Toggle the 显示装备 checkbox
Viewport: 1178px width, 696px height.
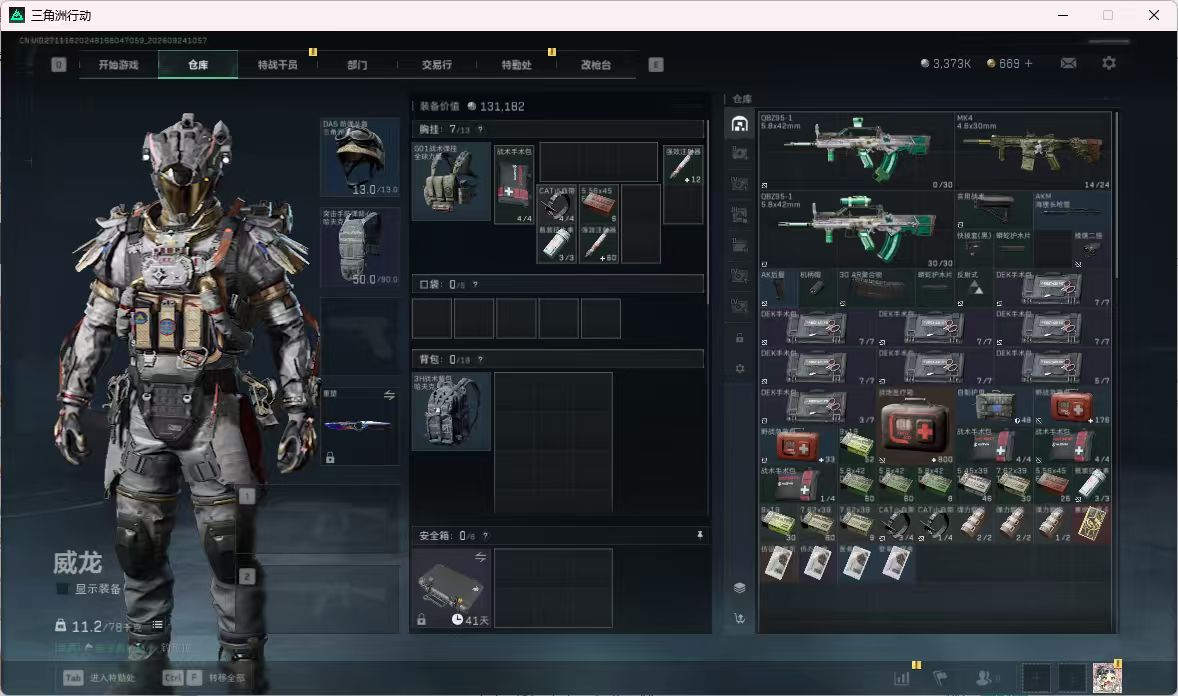click(x=62, y=589)
